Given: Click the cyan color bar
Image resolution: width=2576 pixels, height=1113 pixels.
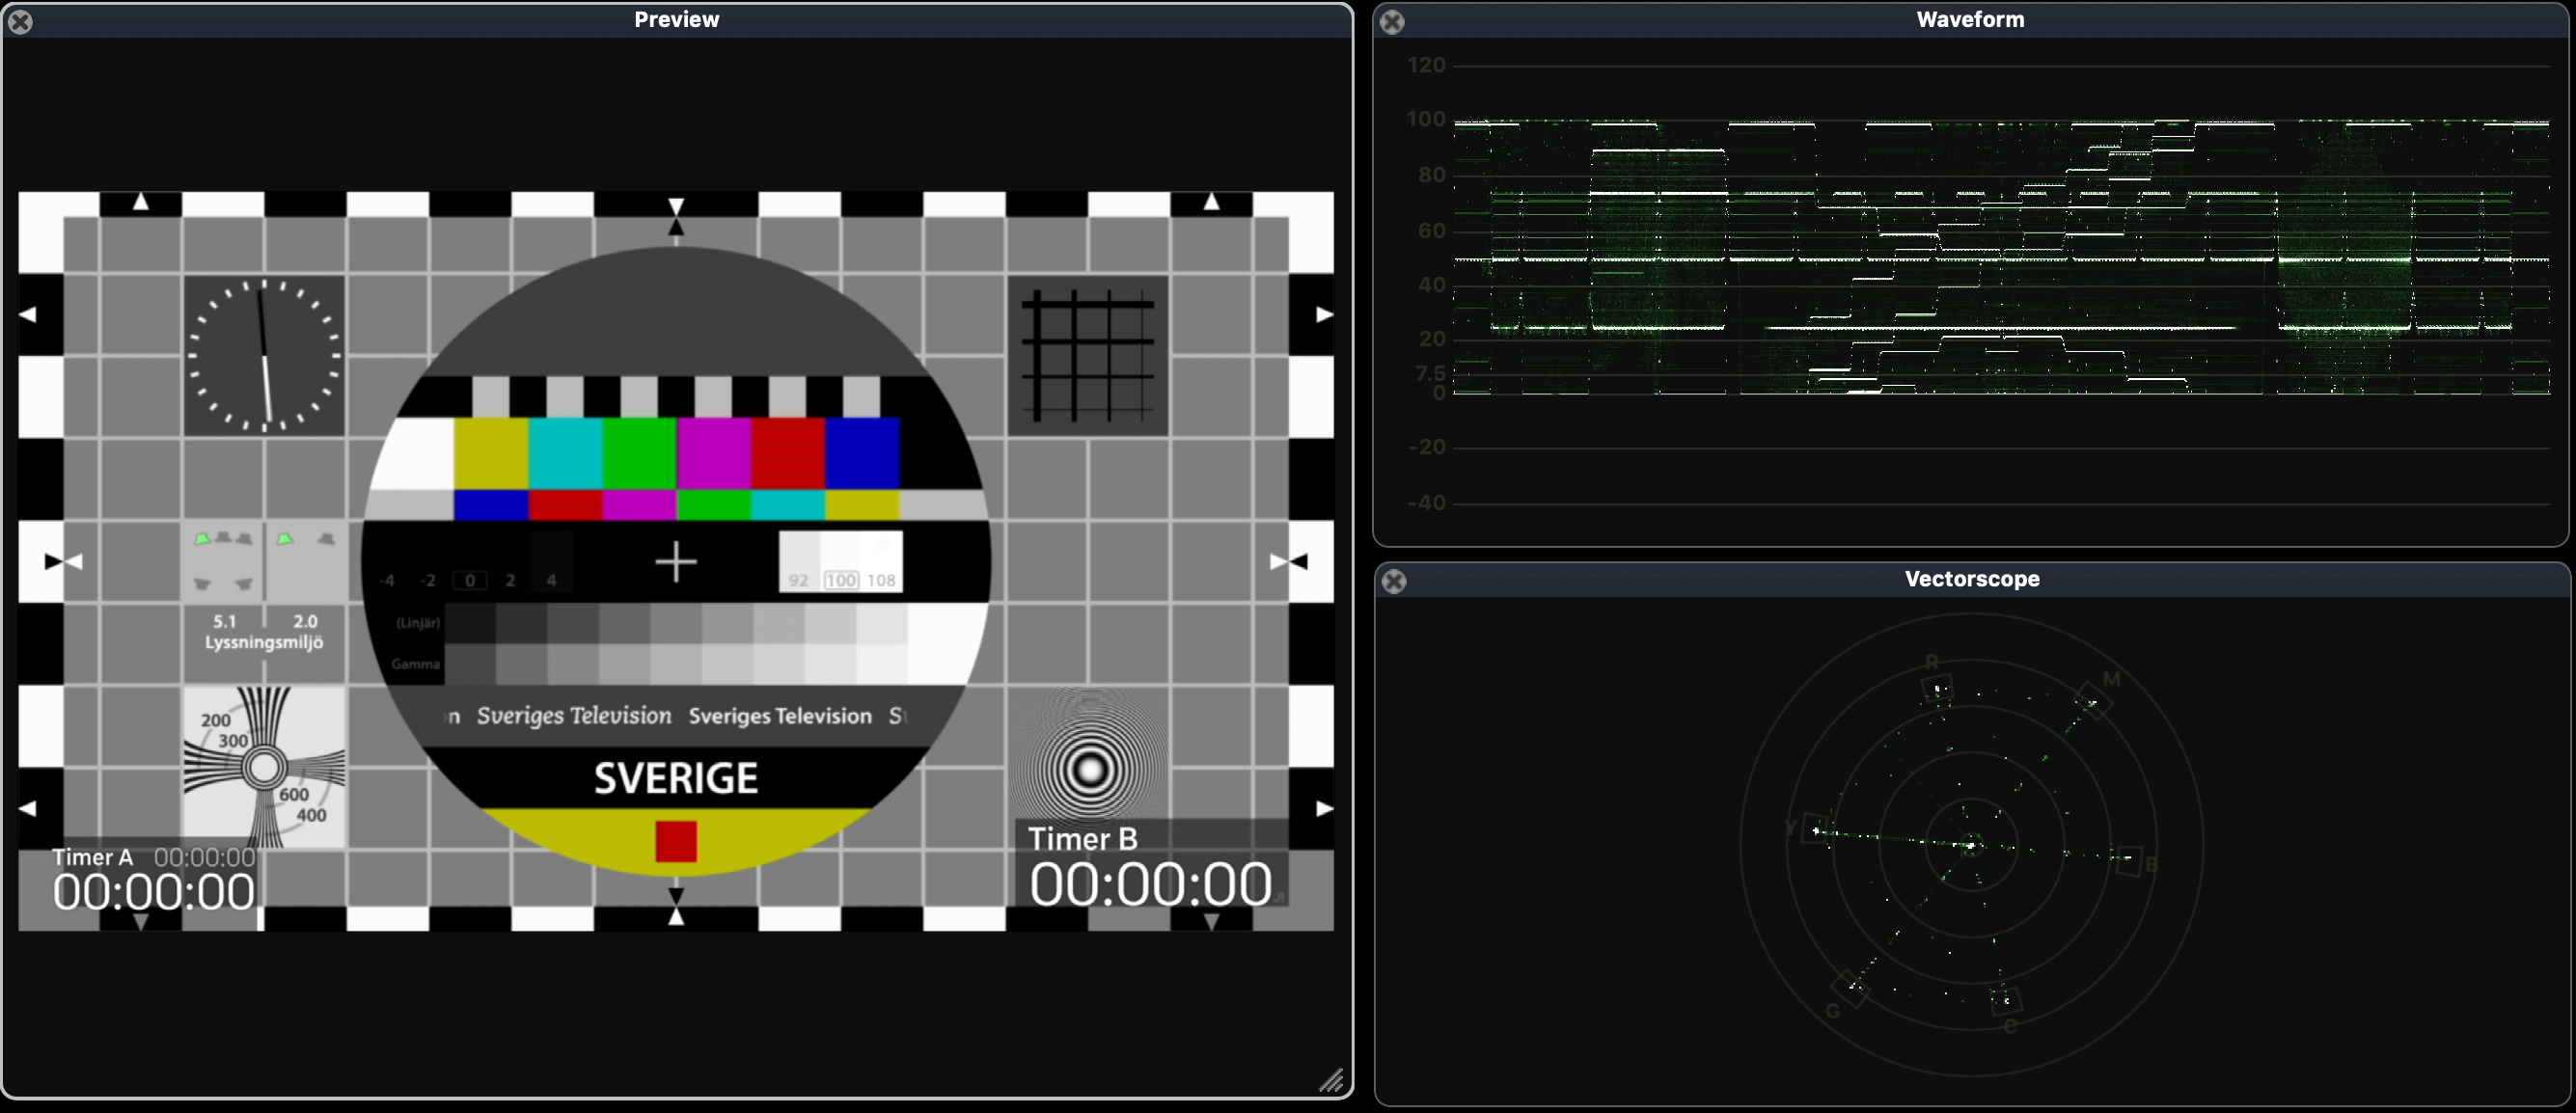Looking at the screenshot, I should (565, 454).
